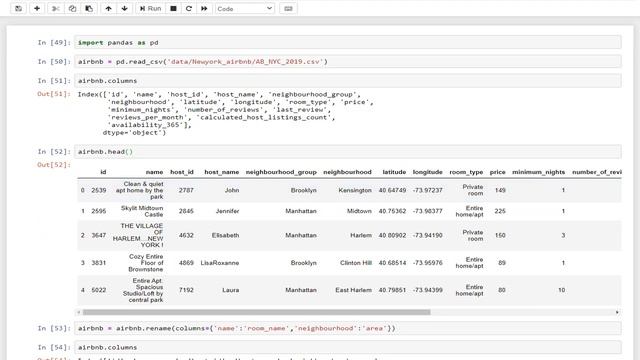The height and width of the screenshot is (360, 640).
Task: Click the host_id value '7192'
Action: pos(186,290)
